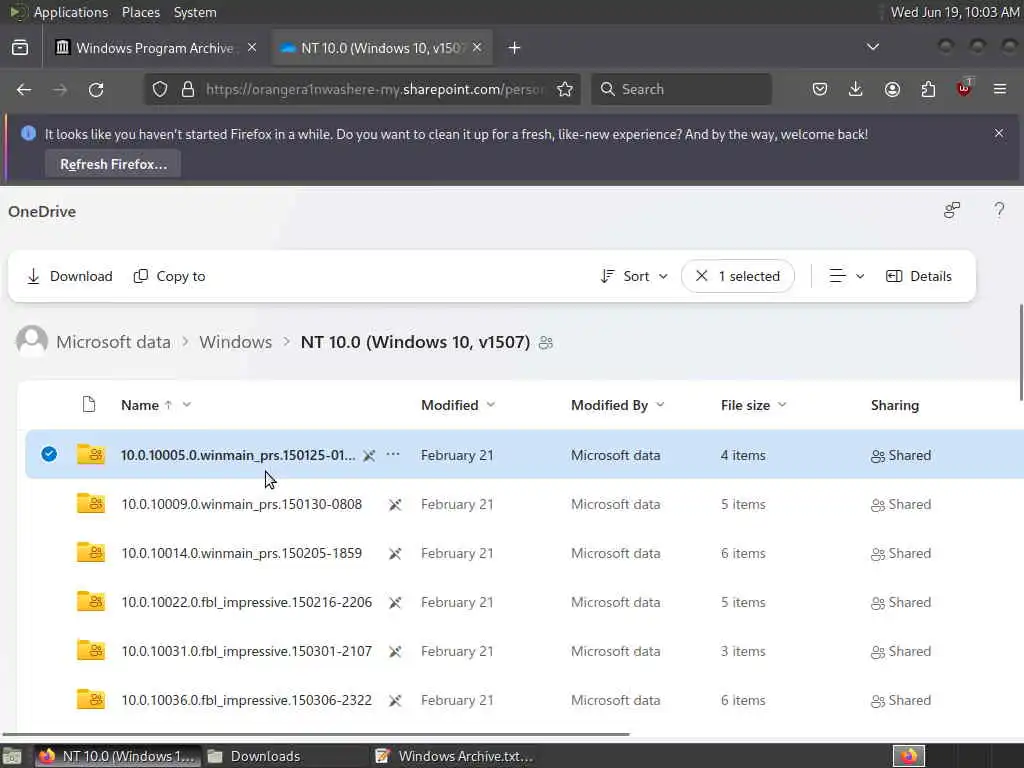Click folder icon of 10.0.10031.0.fbl_impressive
Viewport: 1024px width, 768px height.
91,650
